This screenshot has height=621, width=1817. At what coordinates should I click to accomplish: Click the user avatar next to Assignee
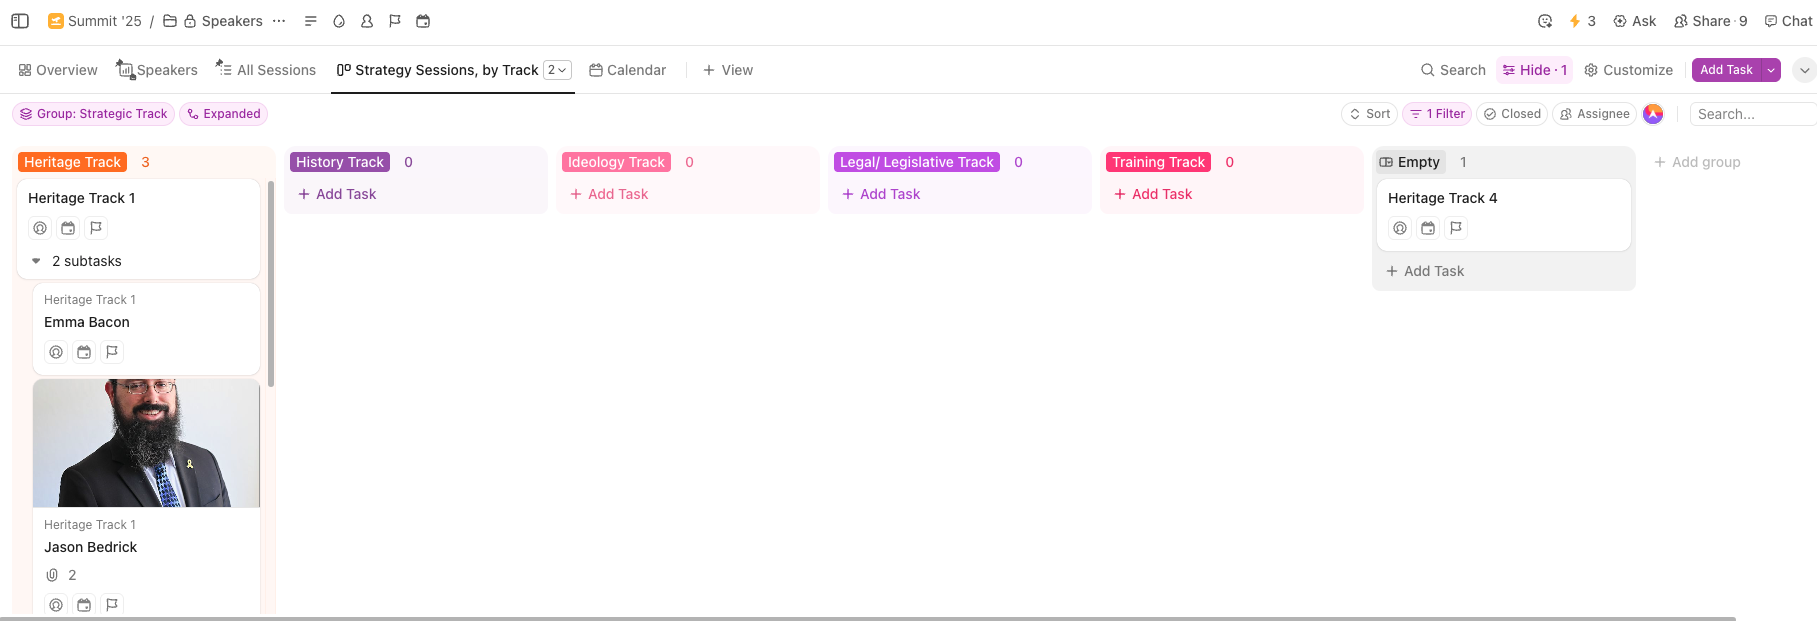(x=1653, y=114)
